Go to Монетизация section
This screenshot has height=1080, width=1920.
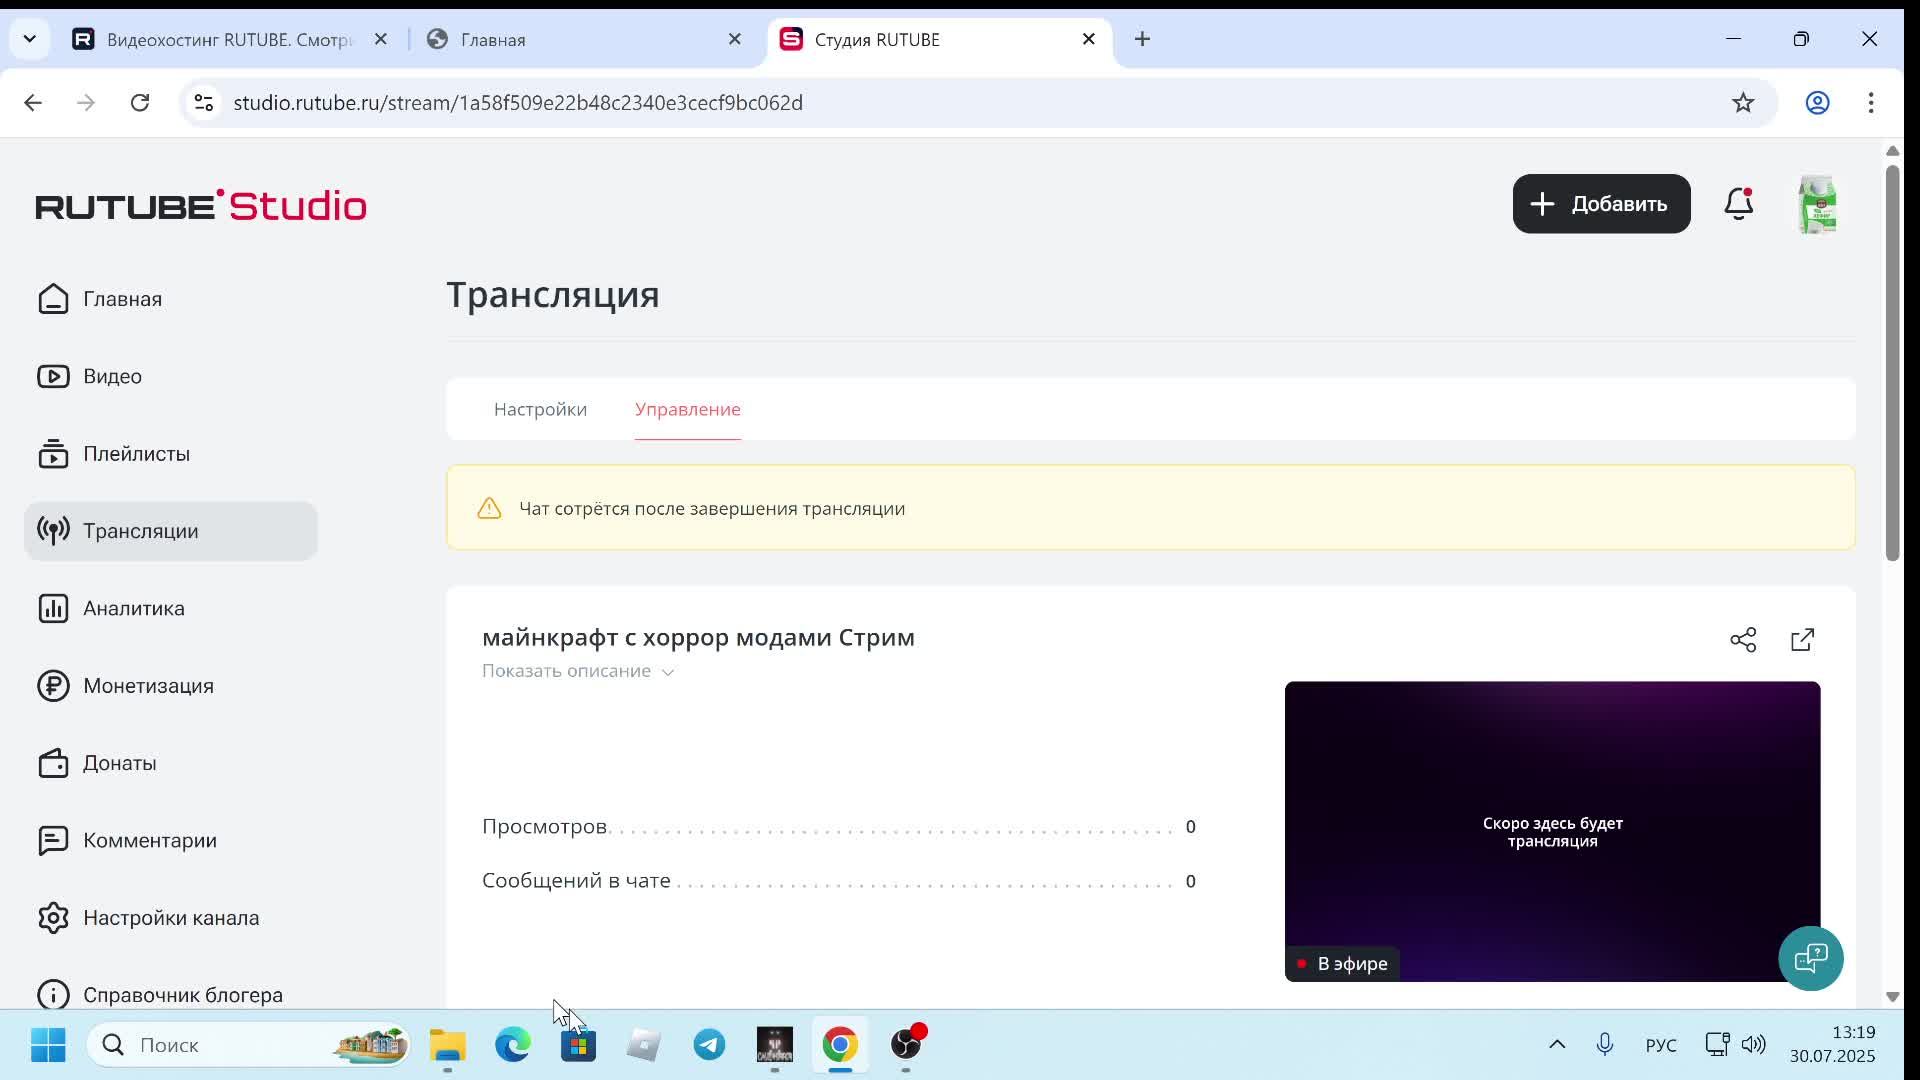click(148, 686)
